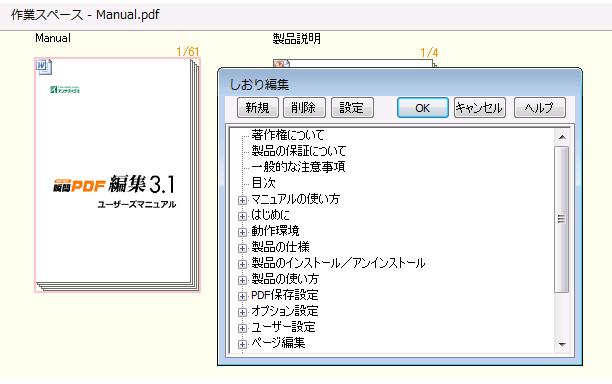The width and height of the screenshot is (612, 384).
Task: Select the 製品の仕様 bookmark text
Action: [280, 247]
